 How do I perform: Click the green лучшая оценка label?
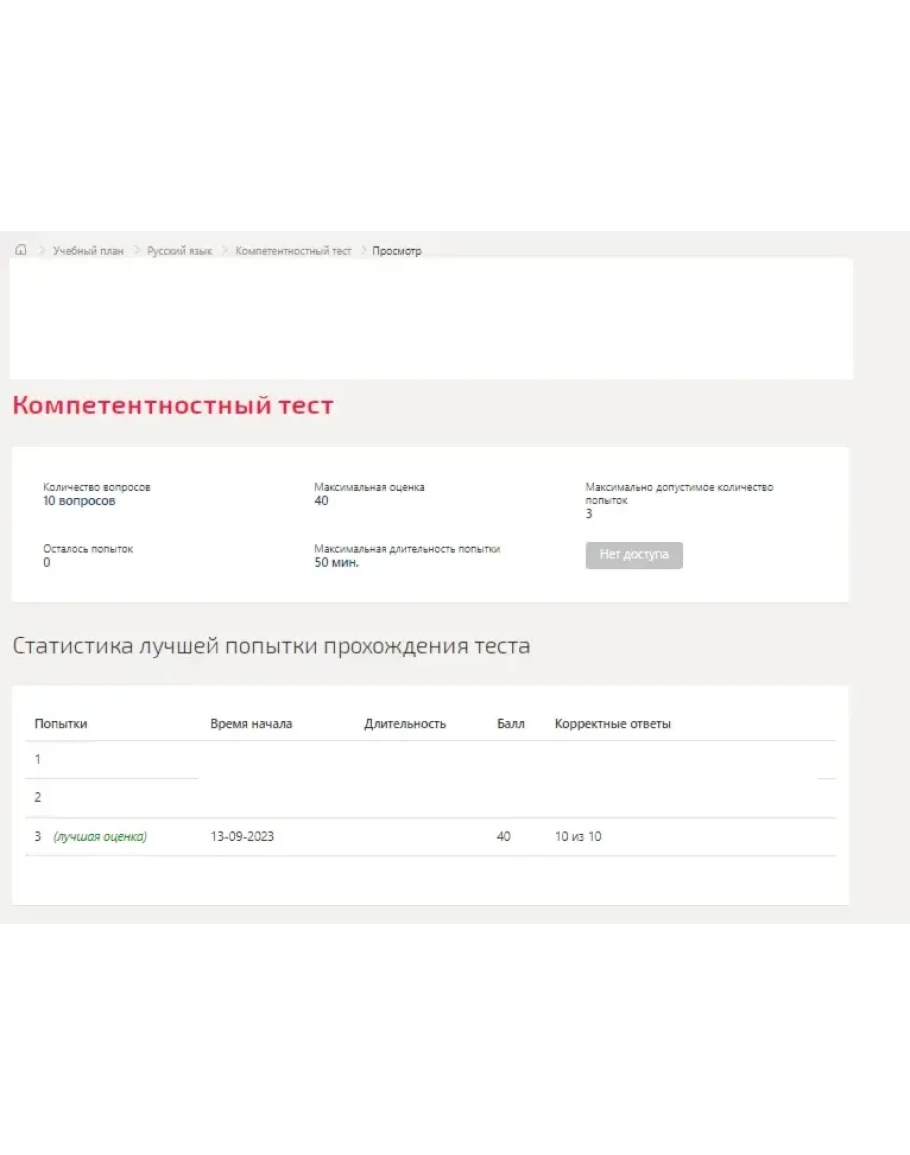coord(100,837)
